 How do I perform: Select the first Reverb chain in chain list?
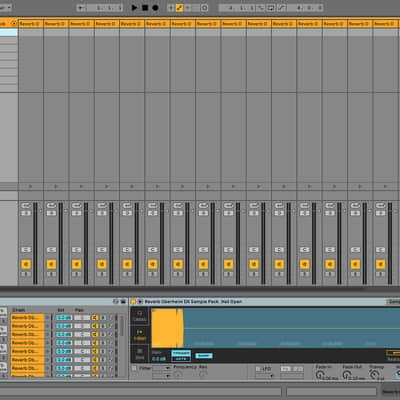click(27, 317)
